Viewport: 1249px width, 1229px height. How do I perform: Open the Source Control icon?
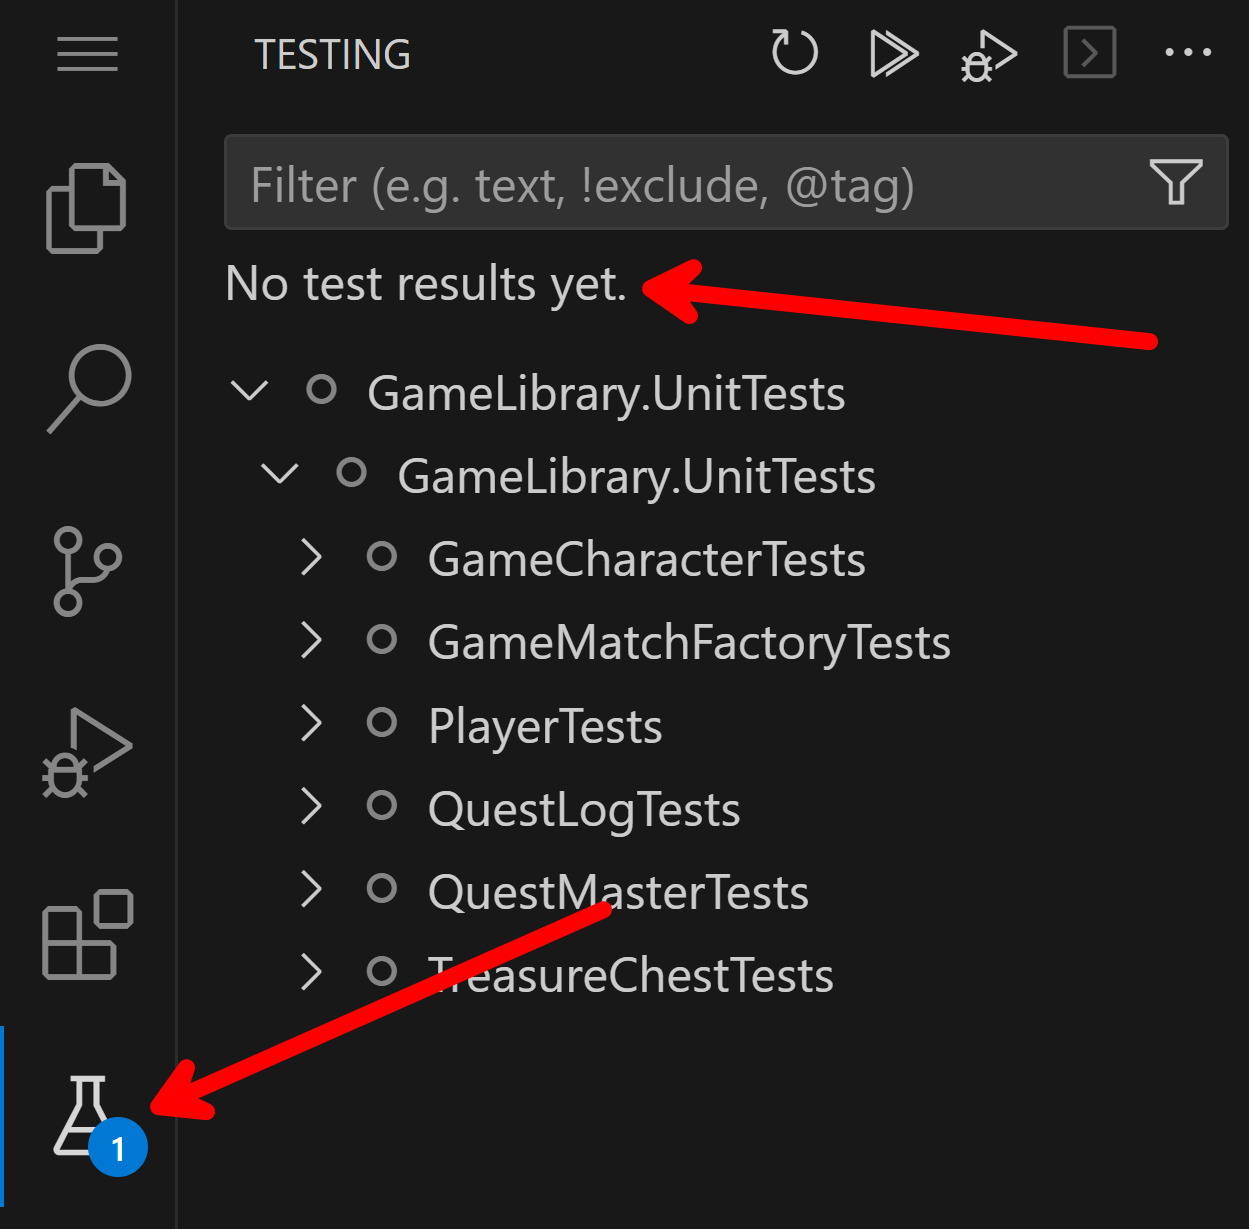87,570
